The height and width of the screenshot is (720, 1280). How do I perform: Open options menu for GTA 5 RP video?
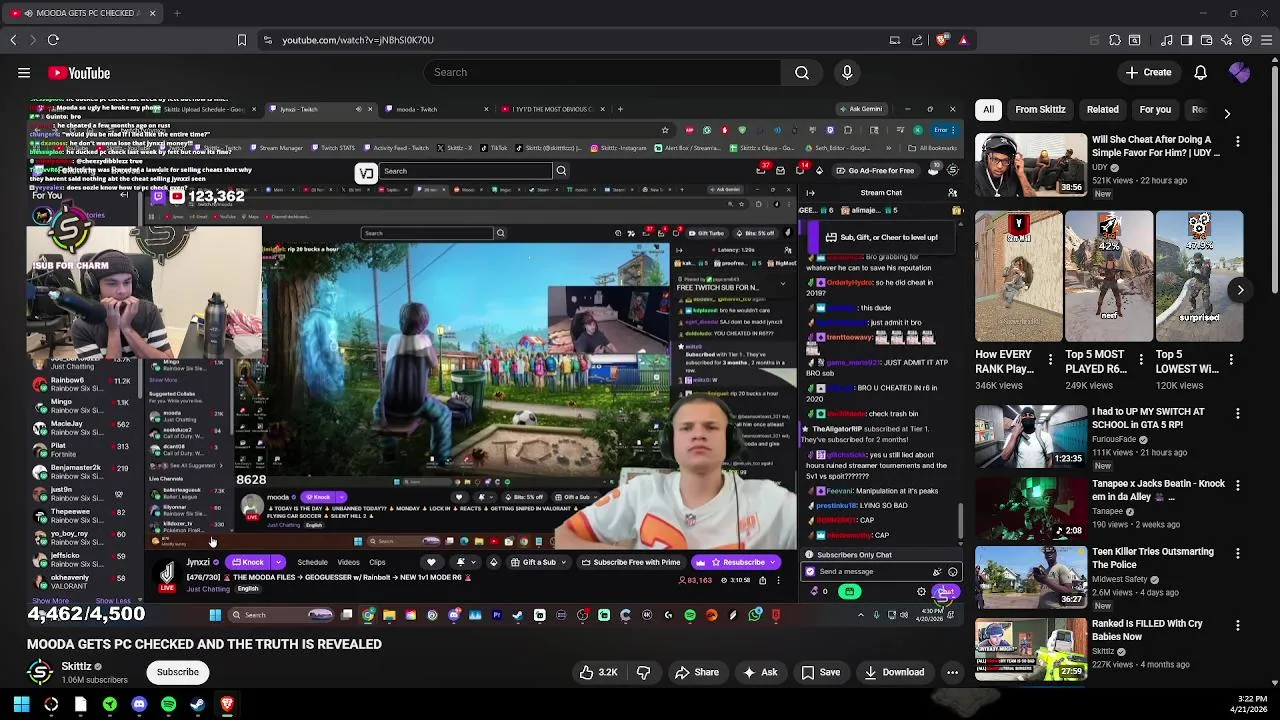[x=1238, y=414]
